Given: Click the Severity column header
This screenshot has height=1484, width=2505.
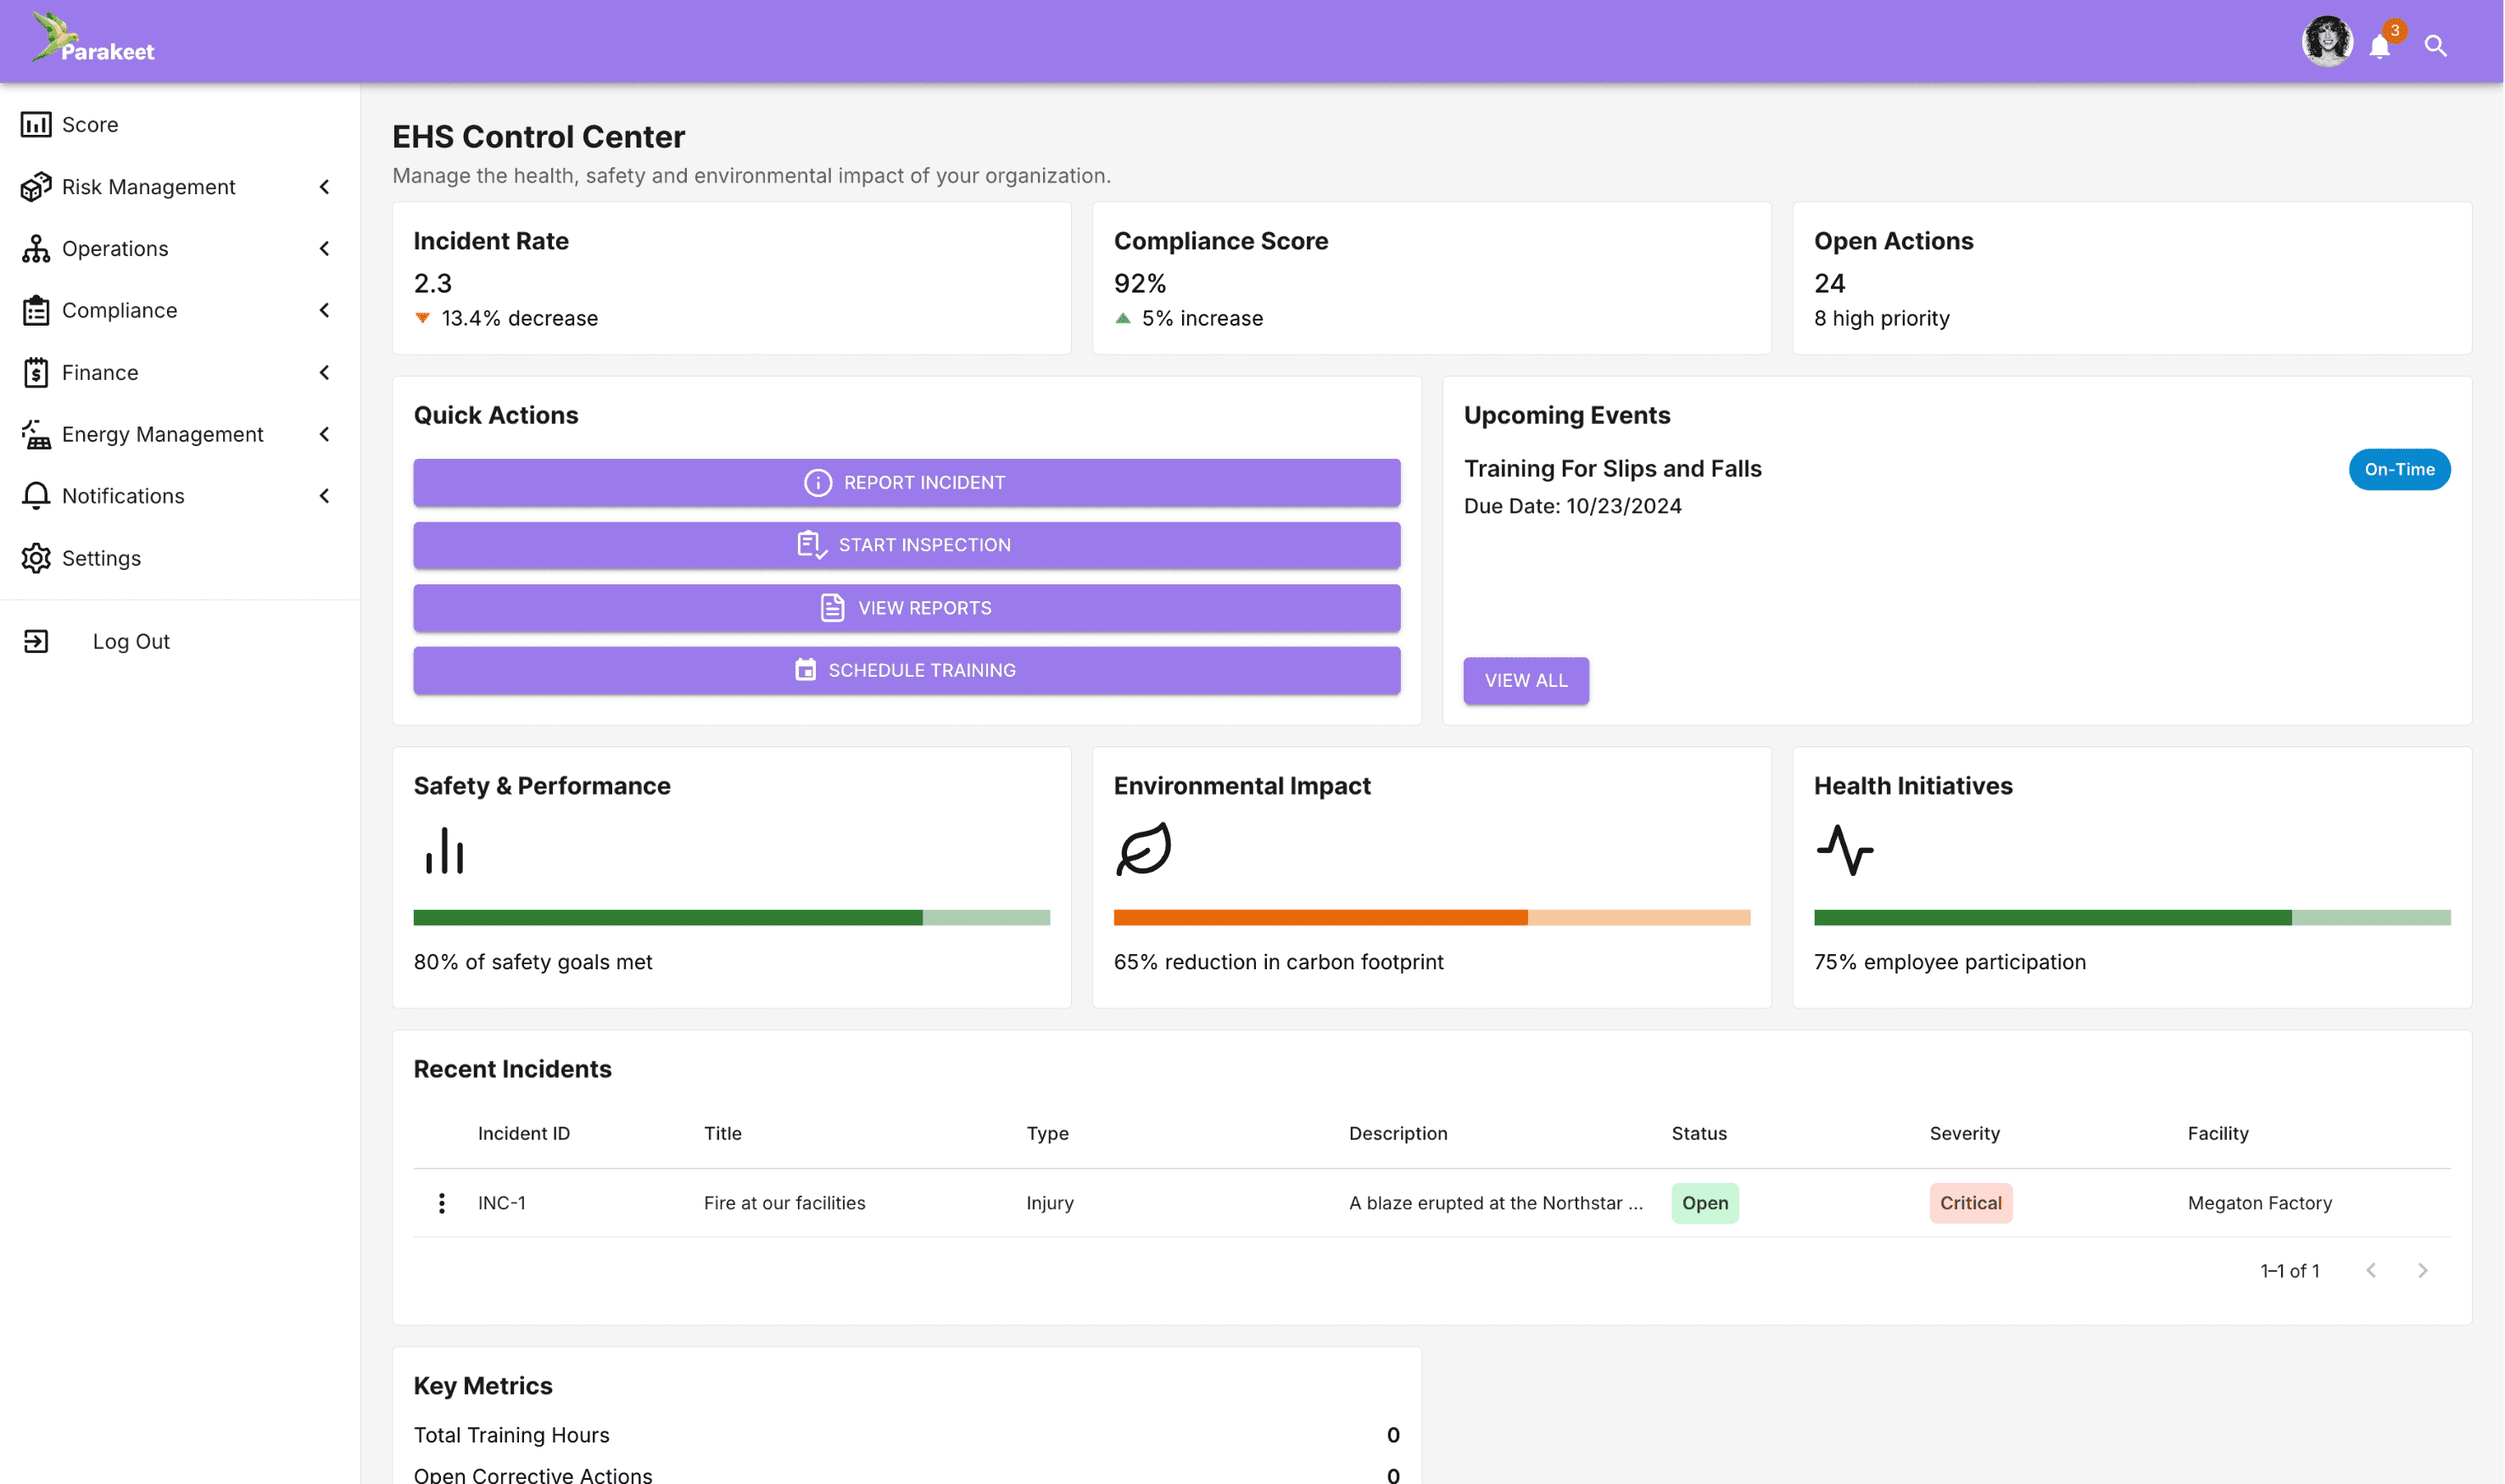Looking at the screenshot, I should pos(1964,1133).
